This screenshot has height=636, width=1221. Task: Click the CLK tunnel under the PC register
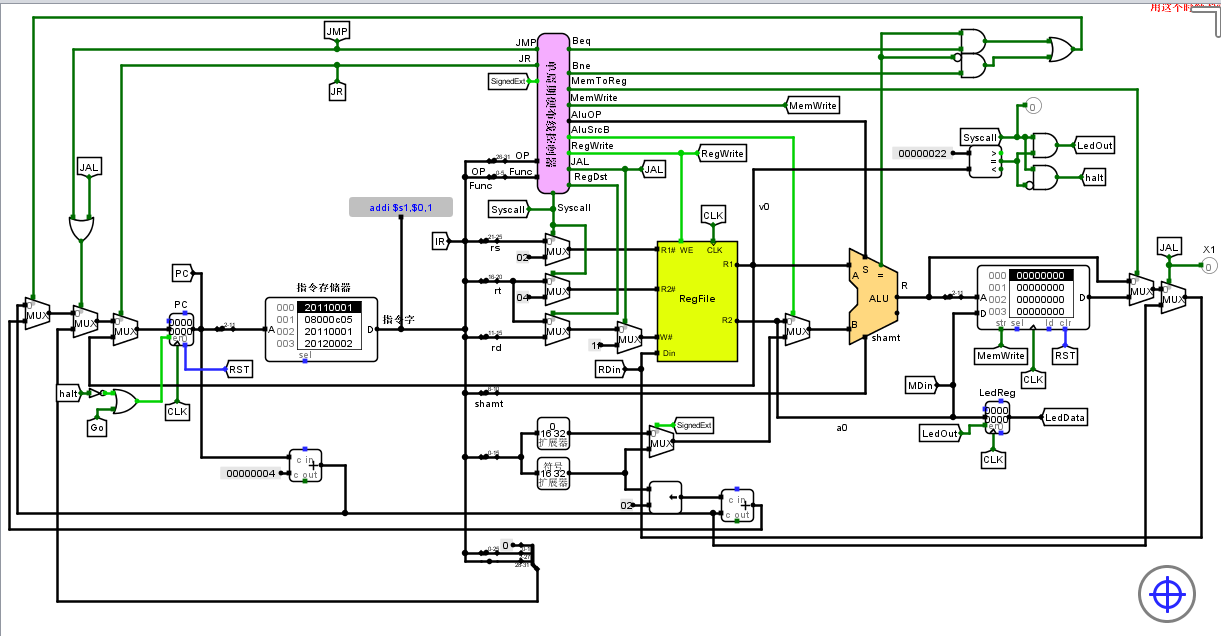[177, 411]
